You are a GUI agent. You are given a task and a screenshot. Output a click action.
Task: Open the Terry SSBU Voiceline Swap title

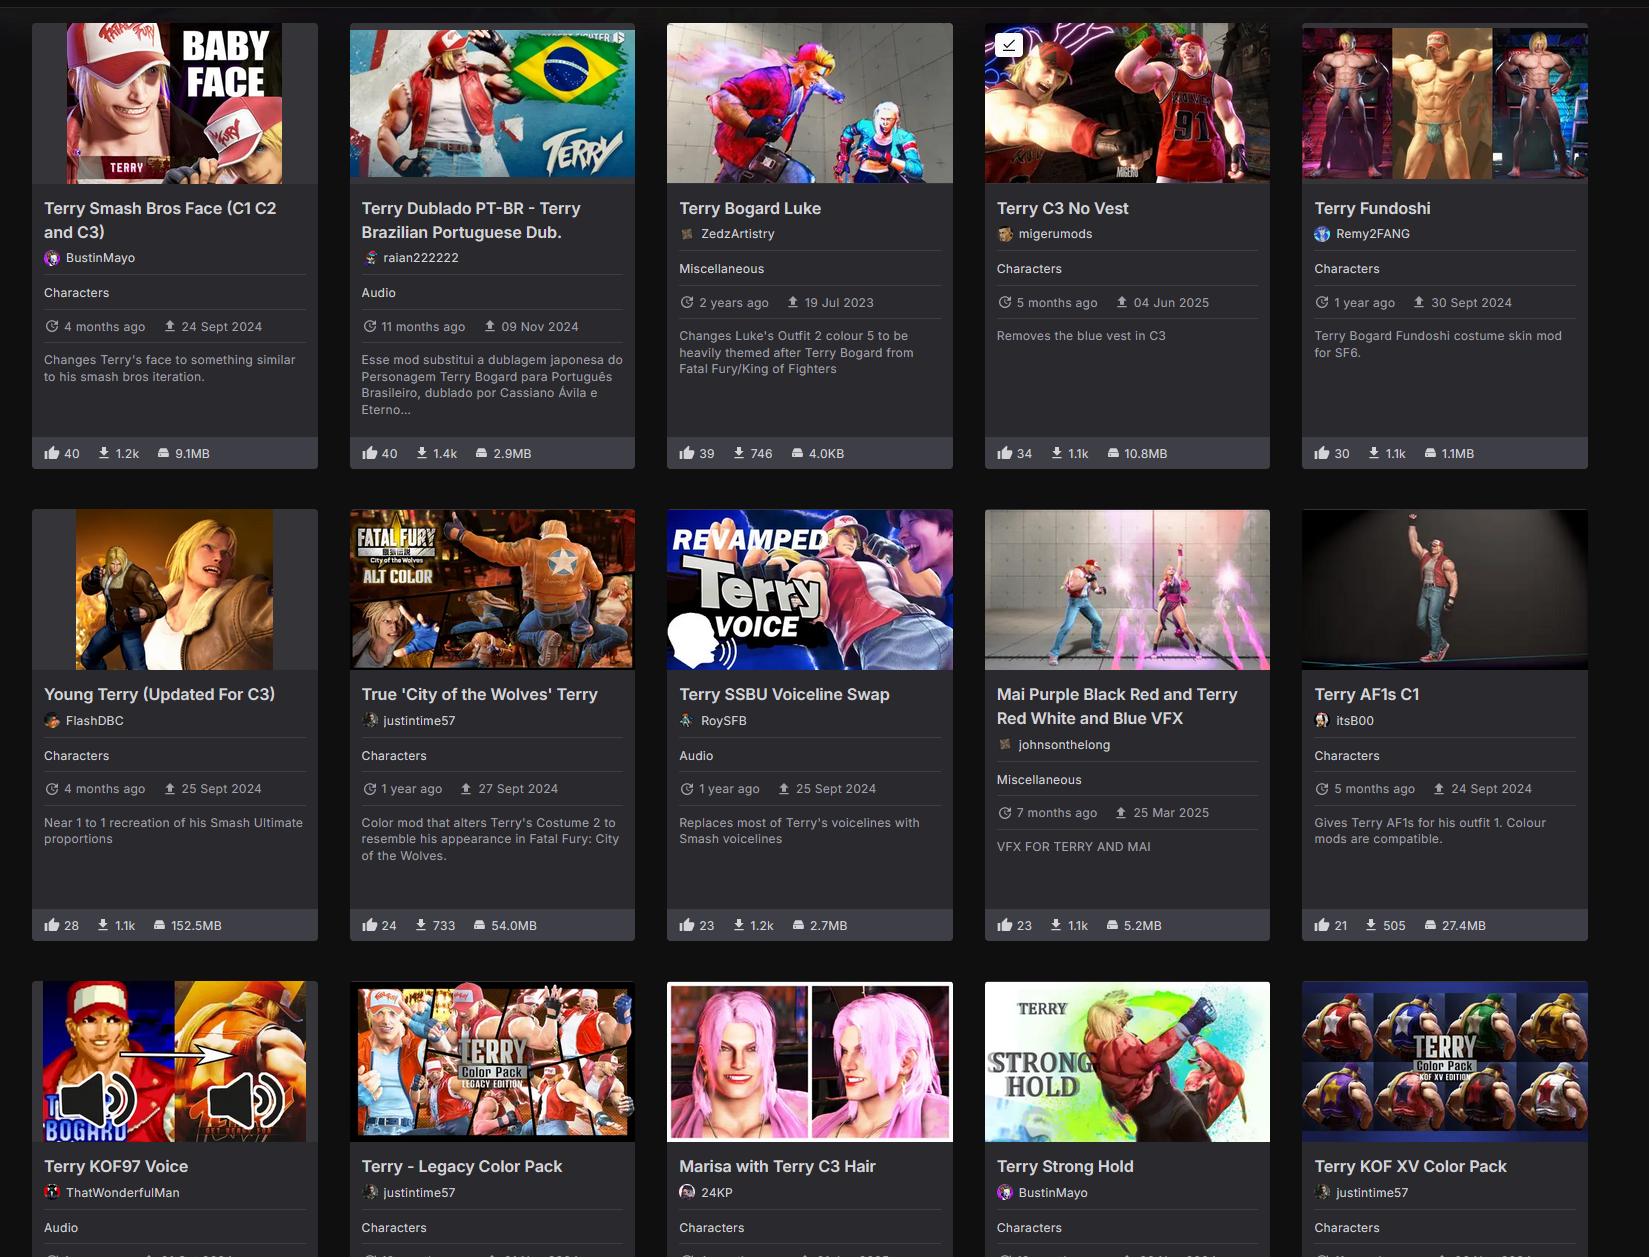point(784,694)
